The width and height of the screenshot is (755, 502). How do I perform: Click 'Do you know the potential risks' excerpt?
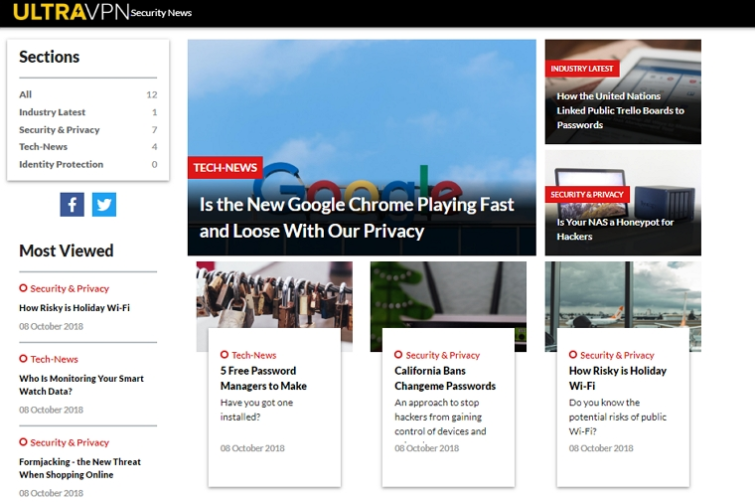[x=618, y=417]
